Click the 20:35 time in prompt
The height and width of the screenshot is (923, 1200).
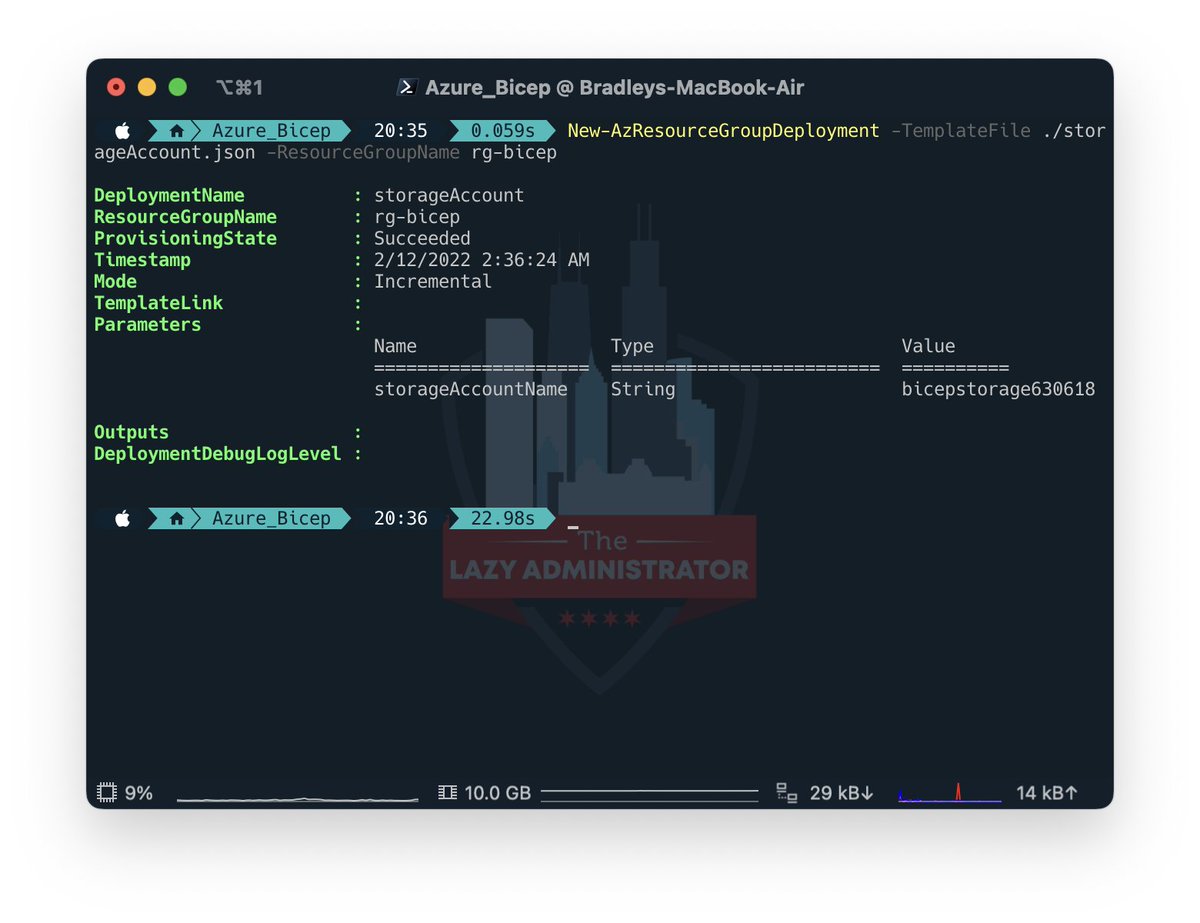point(401,131)
